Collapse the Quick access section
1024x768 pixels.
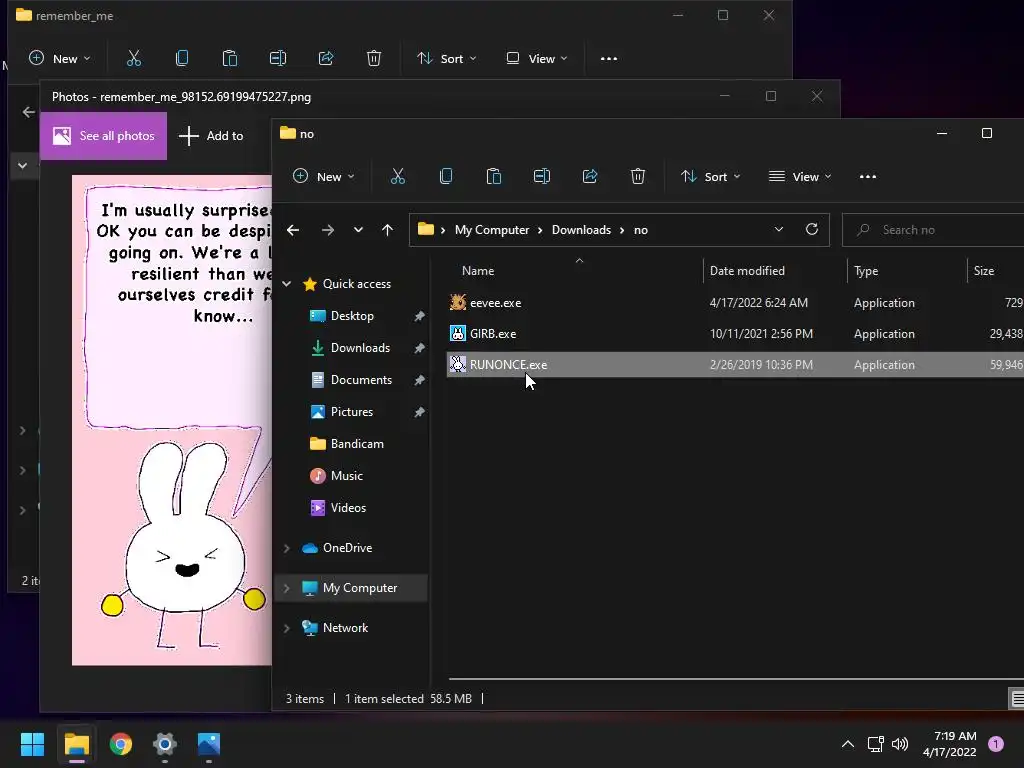click(287, 284)
